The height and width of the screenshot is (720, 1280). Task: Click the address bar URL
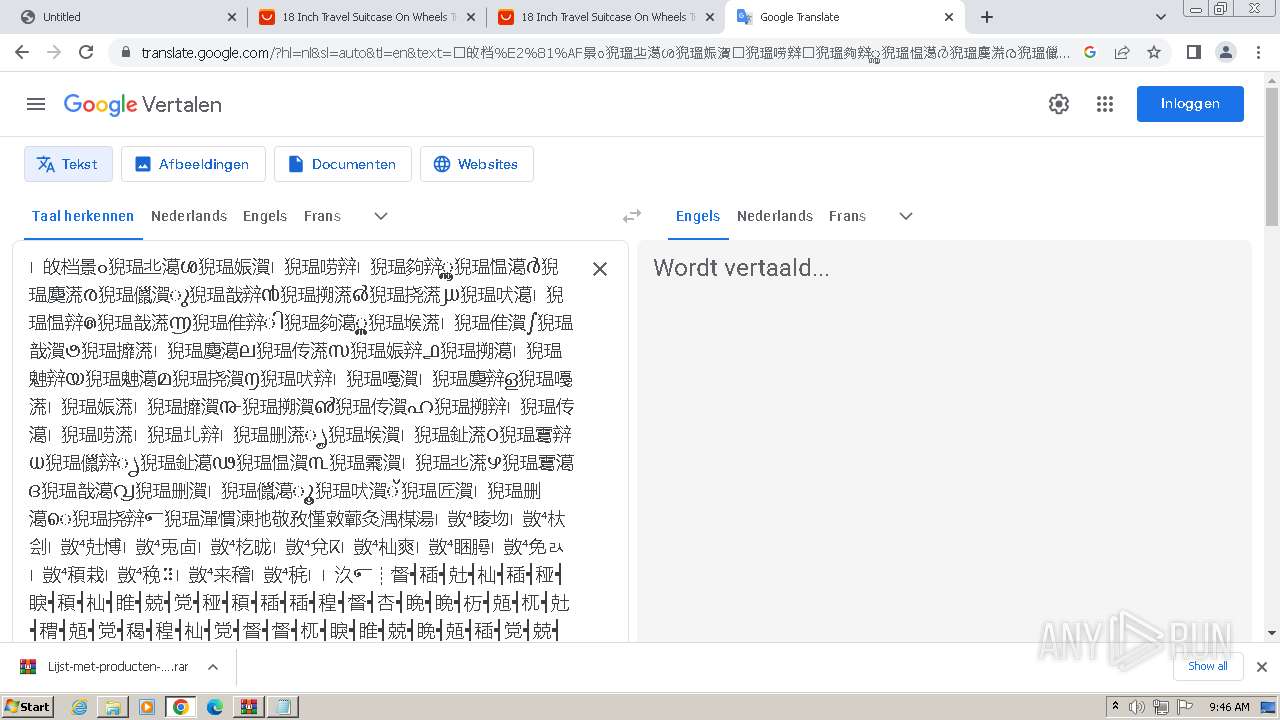[x=605, y=52]
